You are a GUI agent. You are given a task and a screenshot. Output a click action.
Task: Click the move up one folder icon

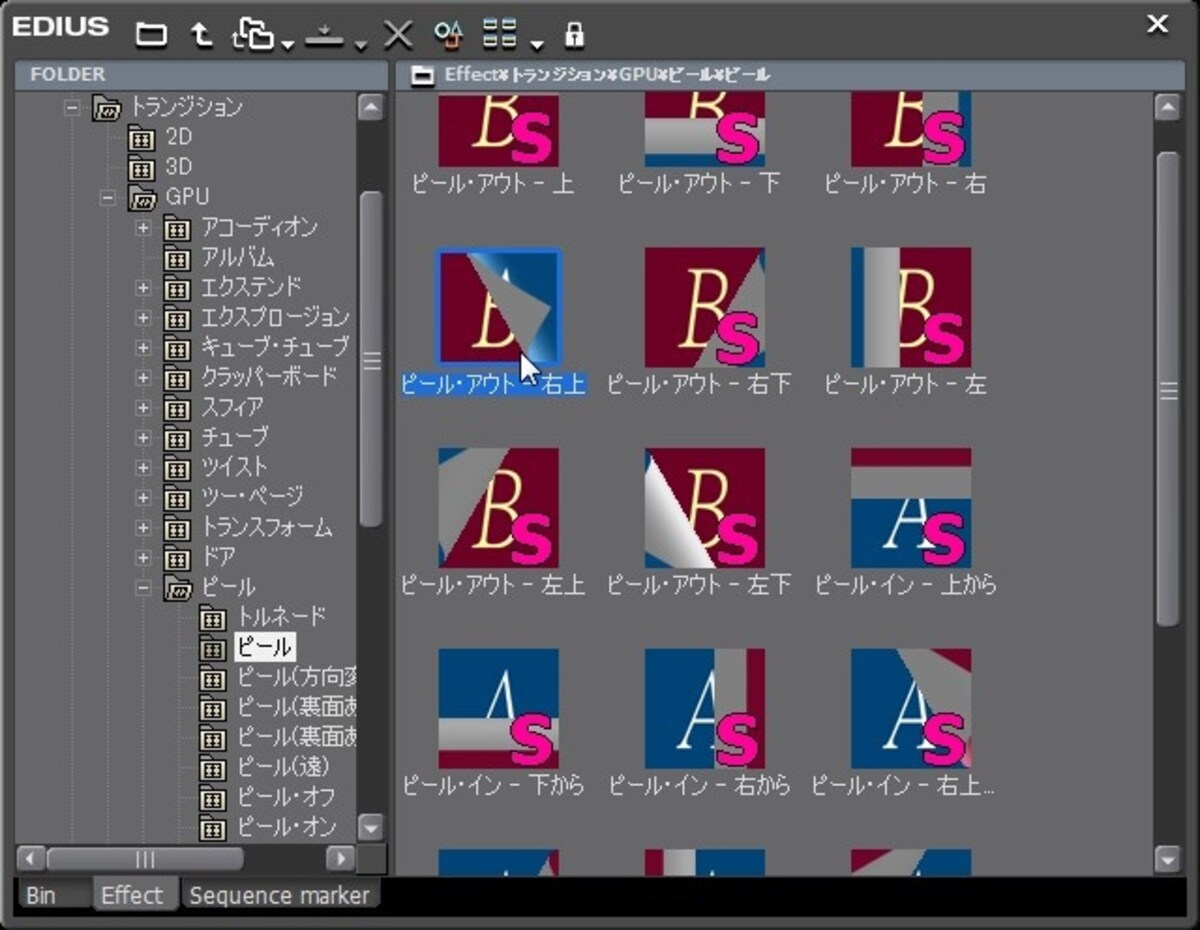point(202,35)
